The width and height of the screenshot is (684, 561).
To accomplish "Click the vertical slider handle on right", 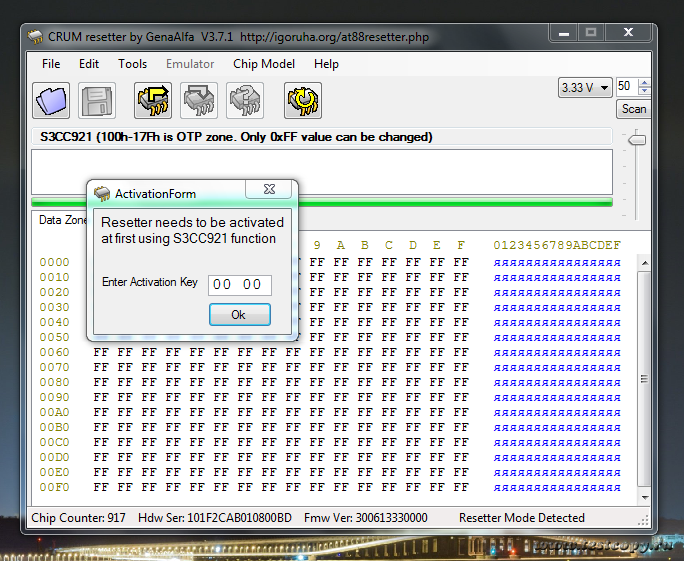I will coord(636,139).
